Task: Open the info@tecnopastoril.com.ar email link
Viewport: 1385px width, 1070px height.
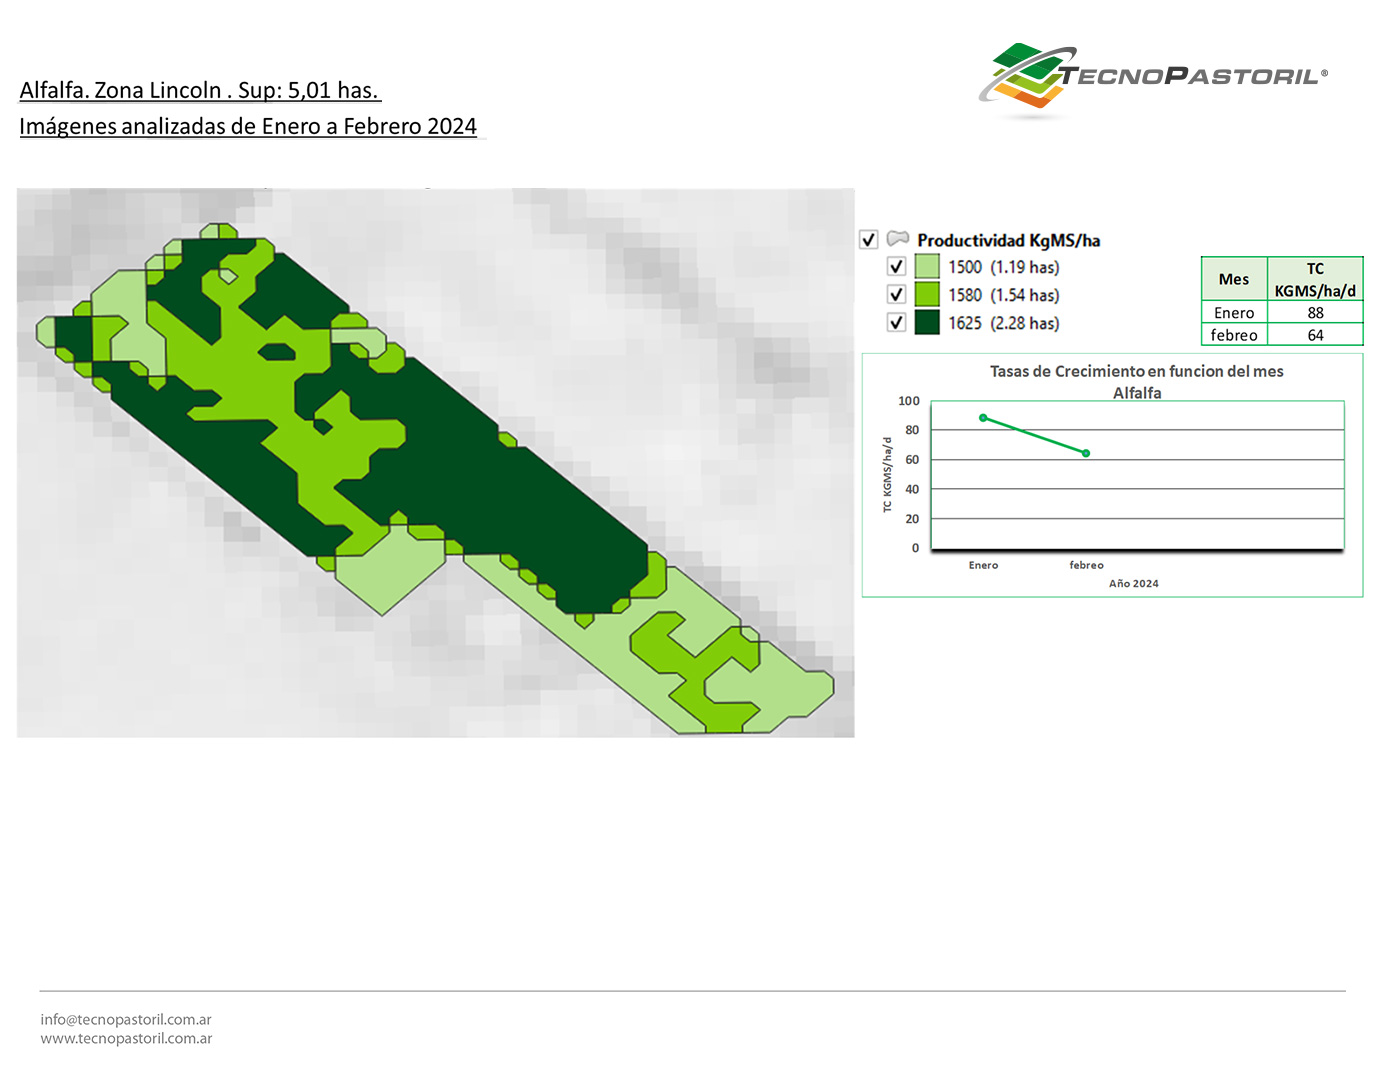Action: (x=126, y=1019)
